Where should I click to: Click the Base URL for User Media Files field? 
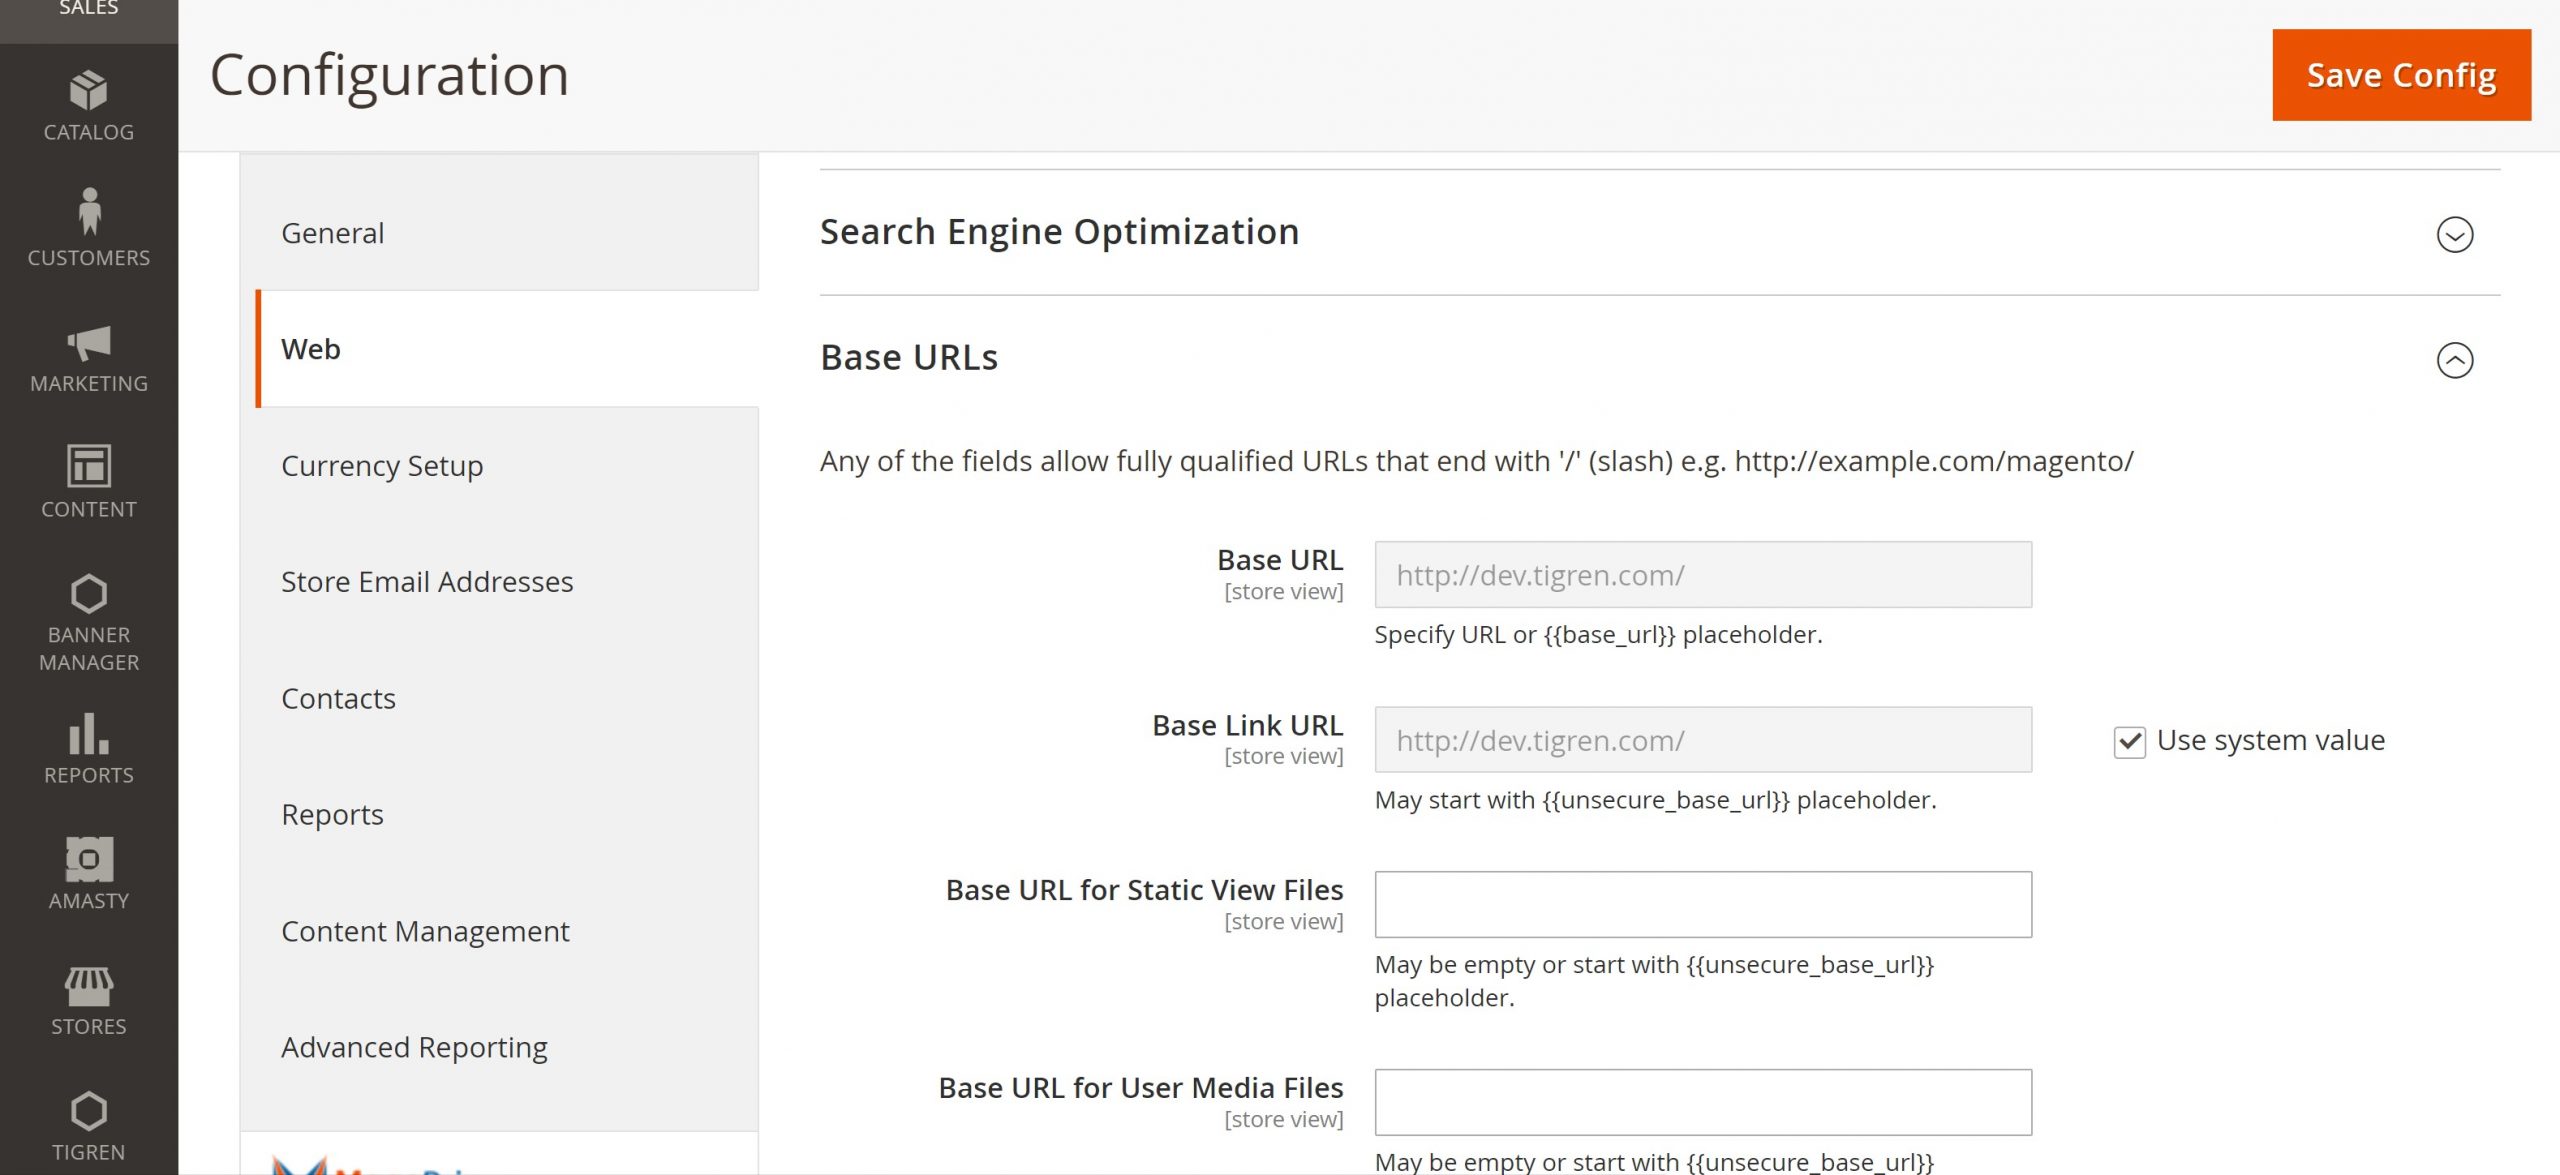[x=1702, y=1102]
